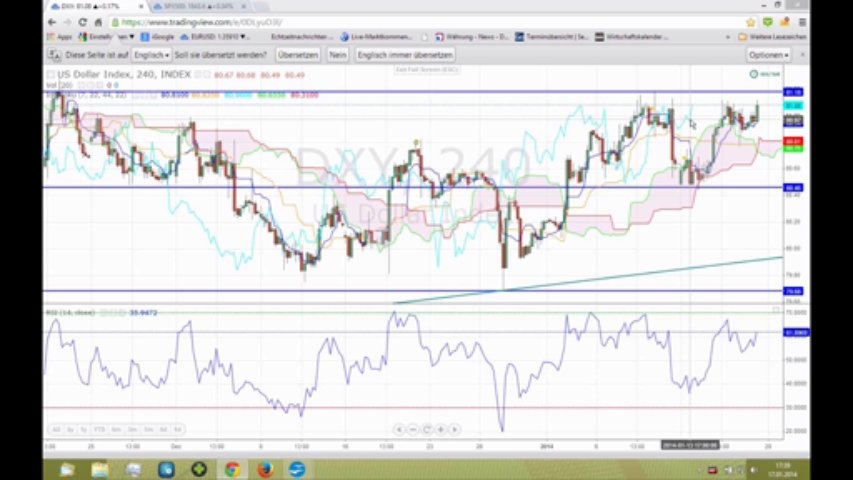The image size is (853, 480).
Task: Bookmark page with the star icon
Action: tap(750, 21)
